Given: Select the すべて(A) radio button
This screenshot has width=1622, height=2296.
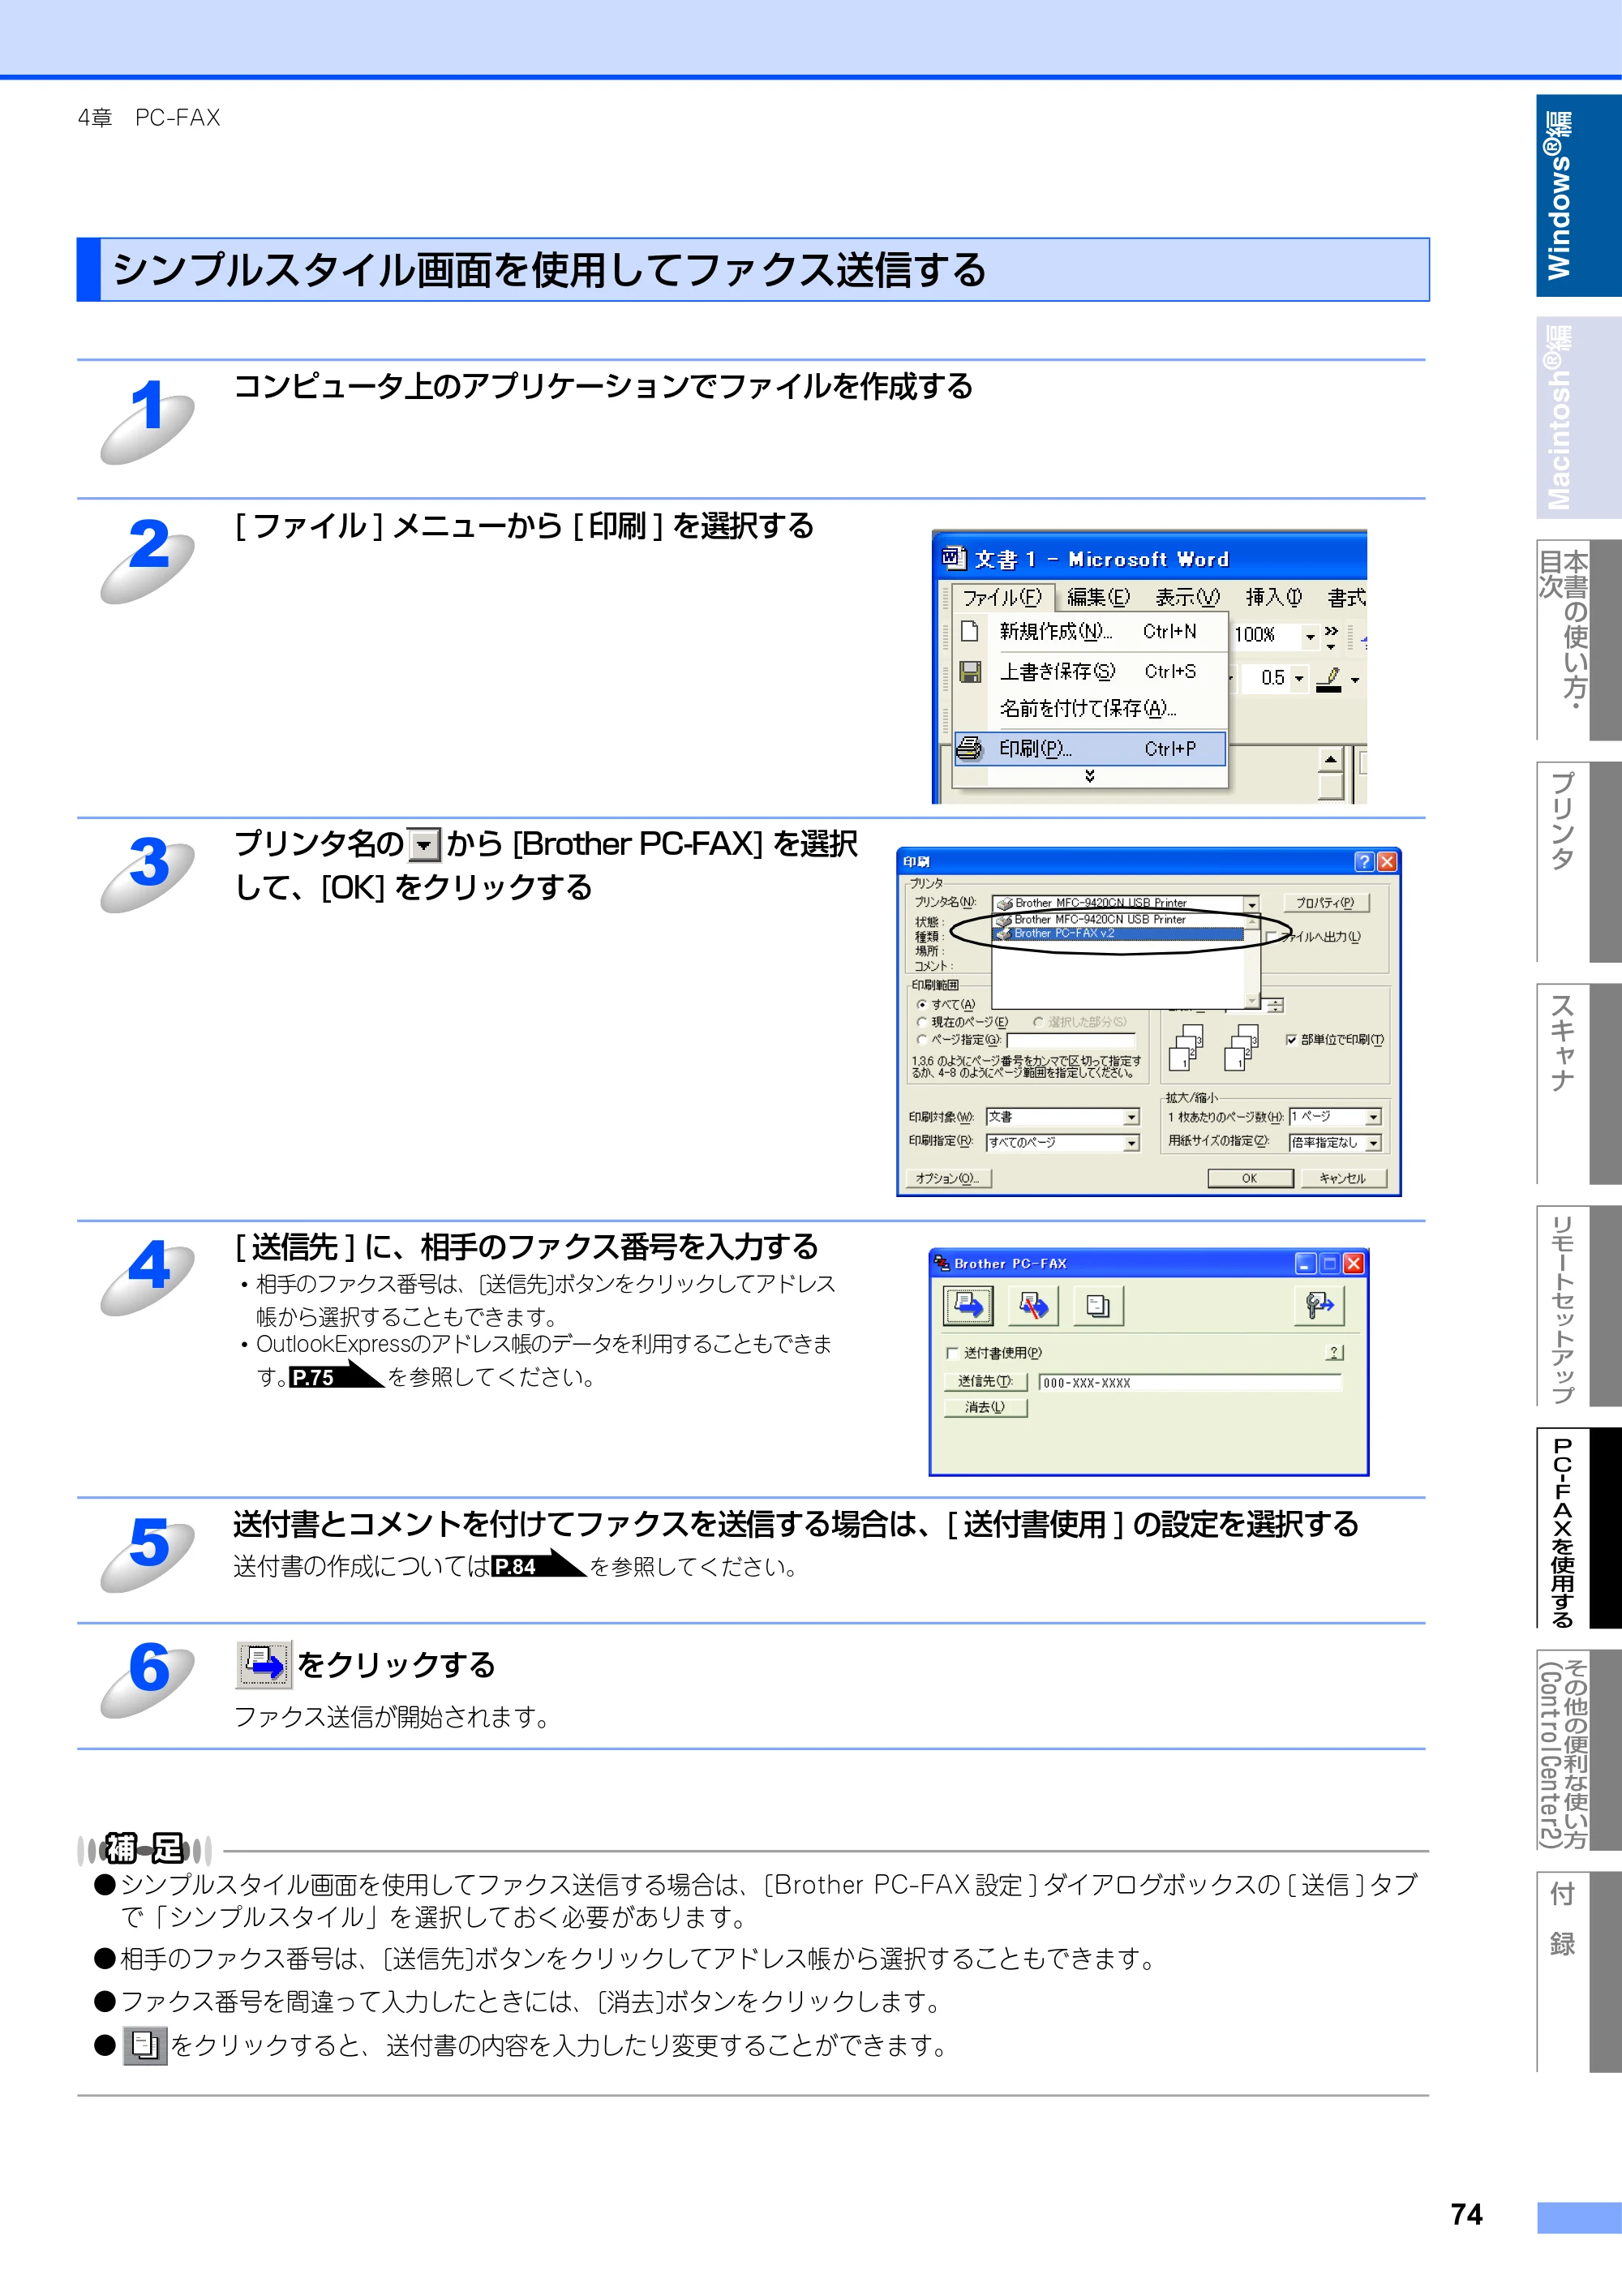Looking at the screenshot, I should (x=921, y=1005).
